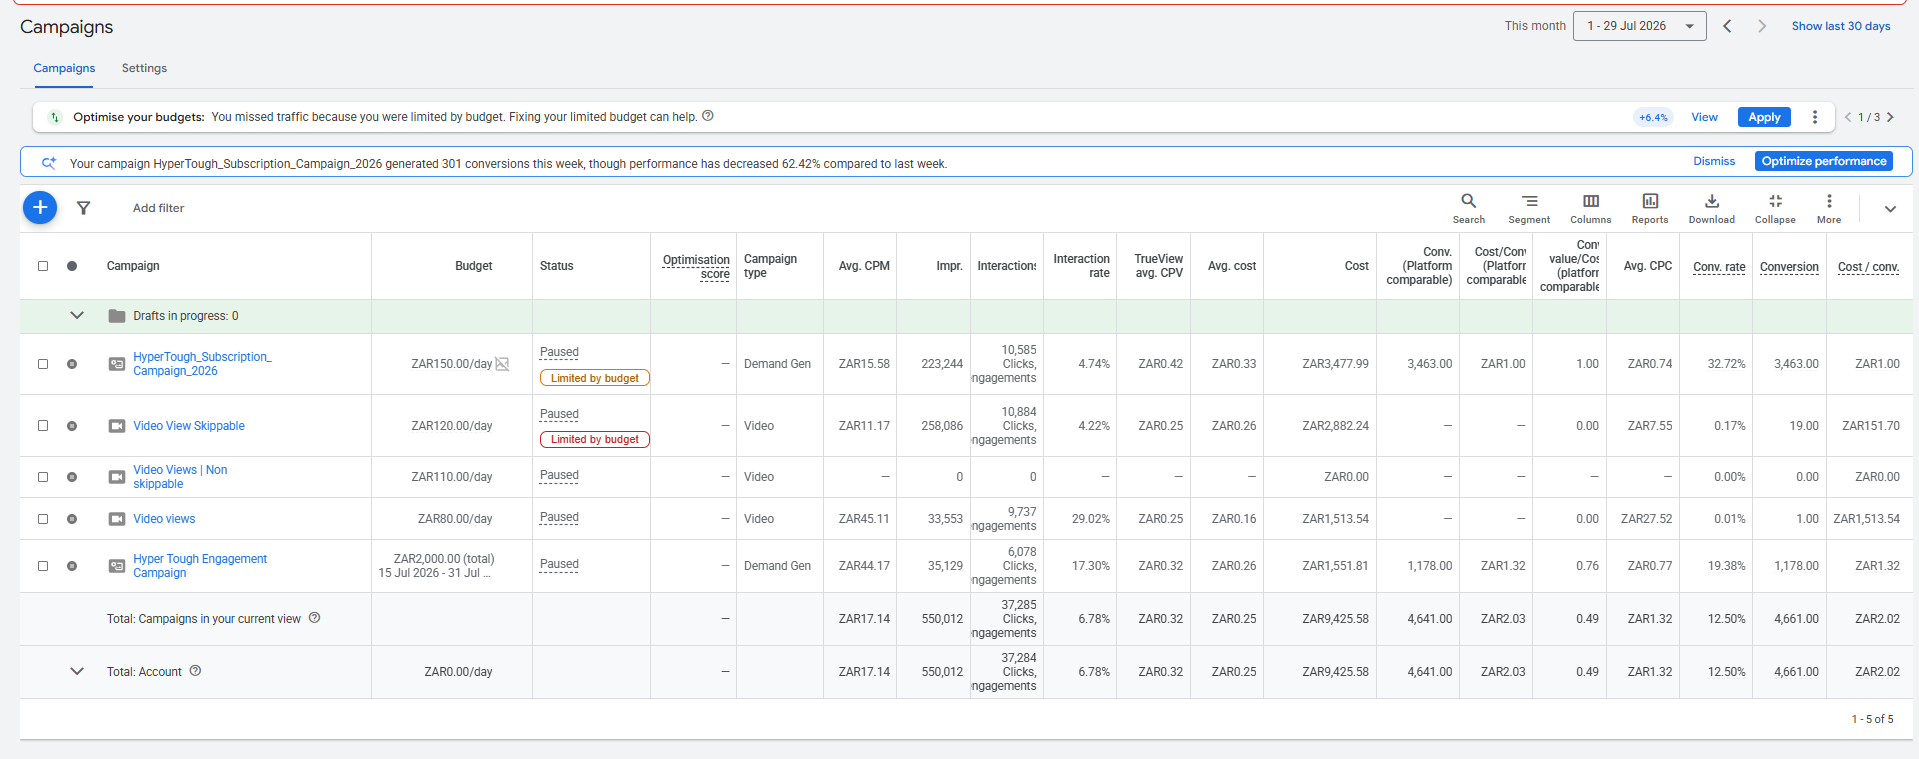Viewport: 1919px width, 759px height.
Task: Open the Segment tool
Action: pos(1529,208)
